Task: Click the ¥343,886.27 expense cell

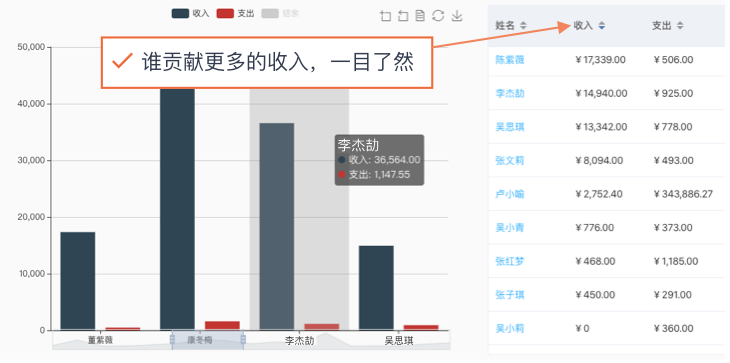Action: 683,194
